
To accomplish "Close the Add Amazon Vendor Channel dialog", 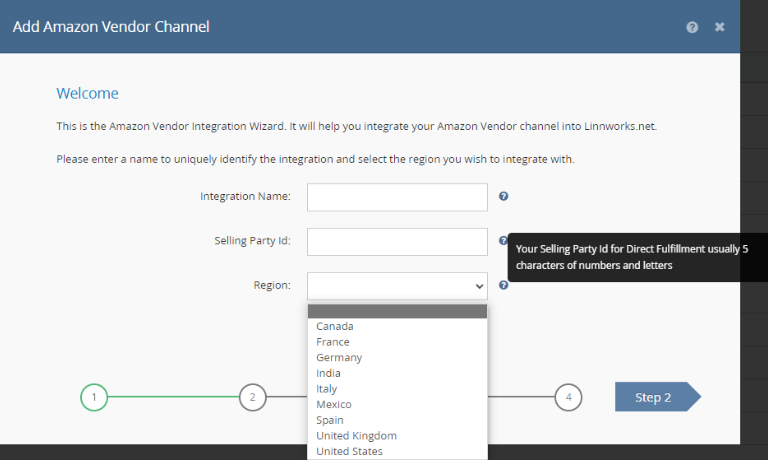I will click(719, 27).
